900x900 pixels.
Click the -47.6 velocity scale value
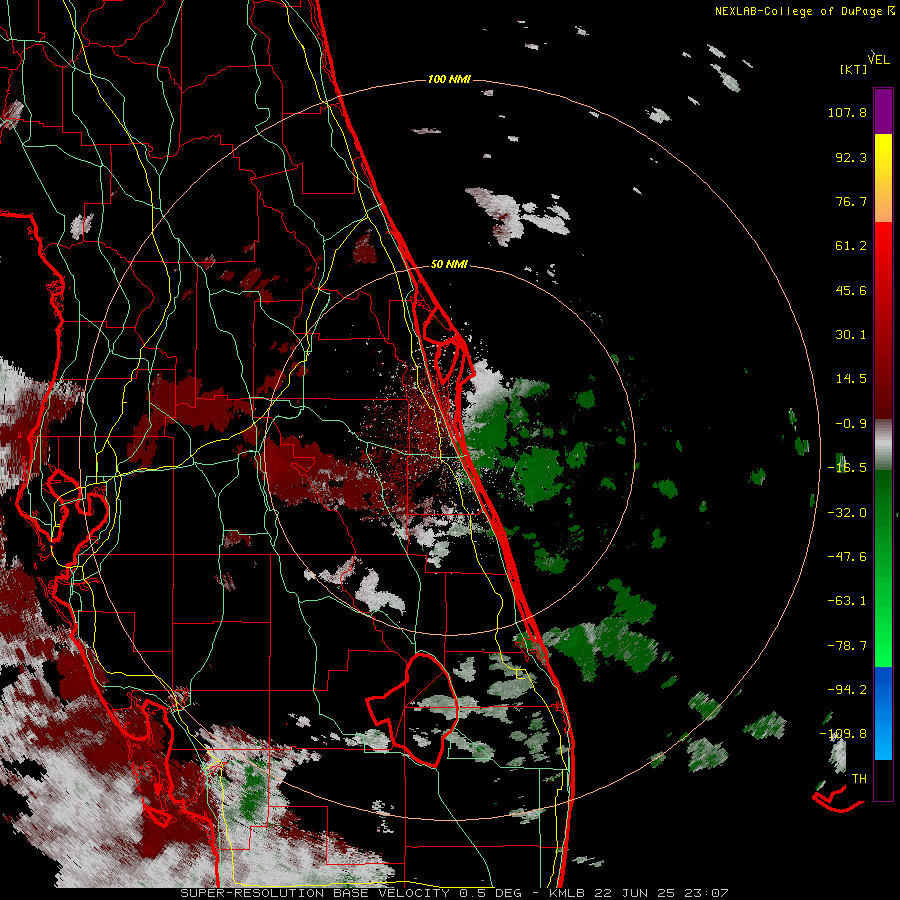[847, 557]
